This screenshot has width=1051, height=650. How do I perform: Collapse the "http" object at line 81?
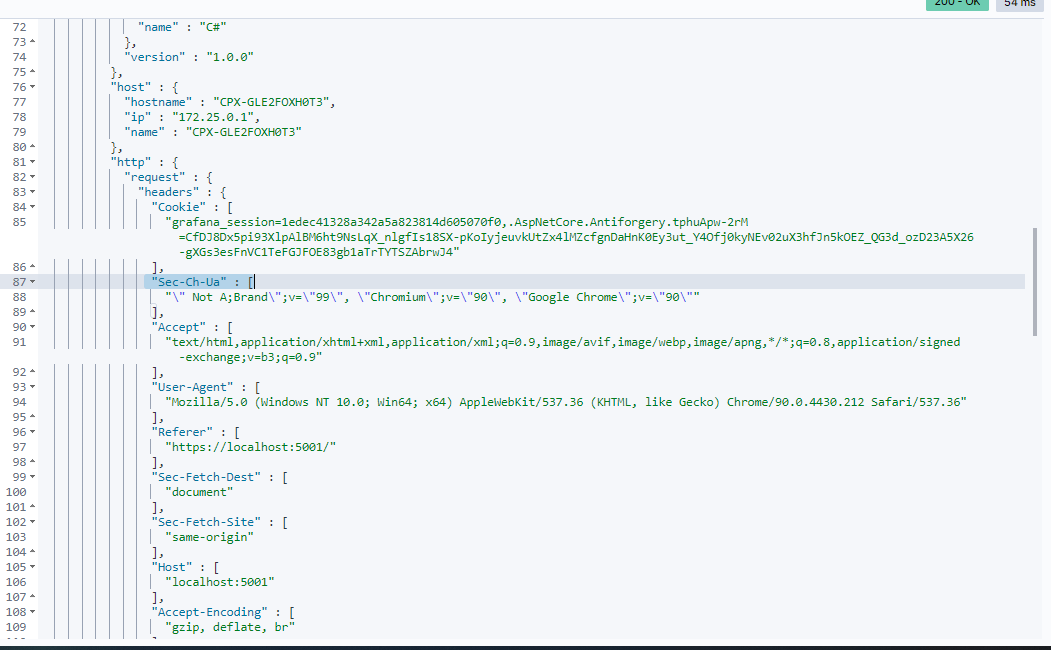pos(33,161)
